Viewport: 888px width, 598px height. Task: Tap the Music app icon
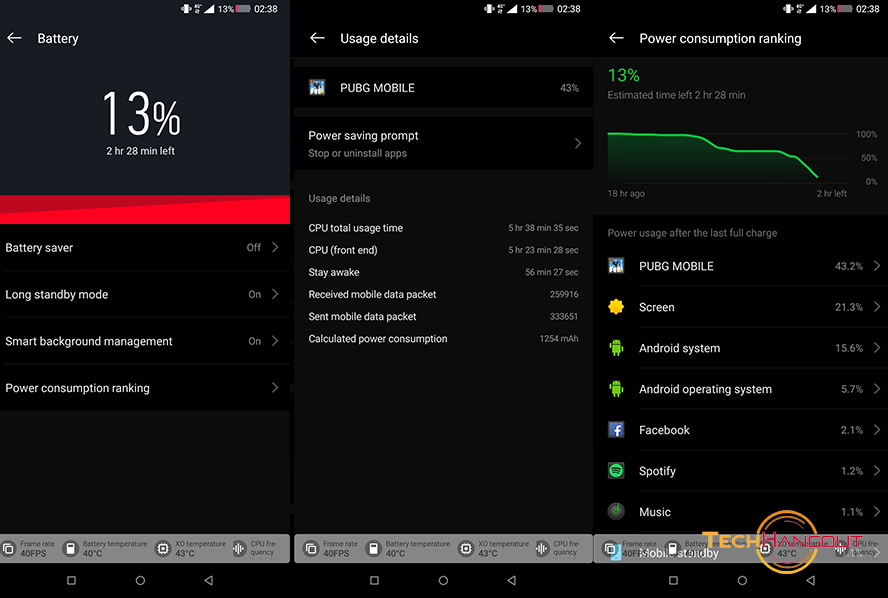pos(616,511)
